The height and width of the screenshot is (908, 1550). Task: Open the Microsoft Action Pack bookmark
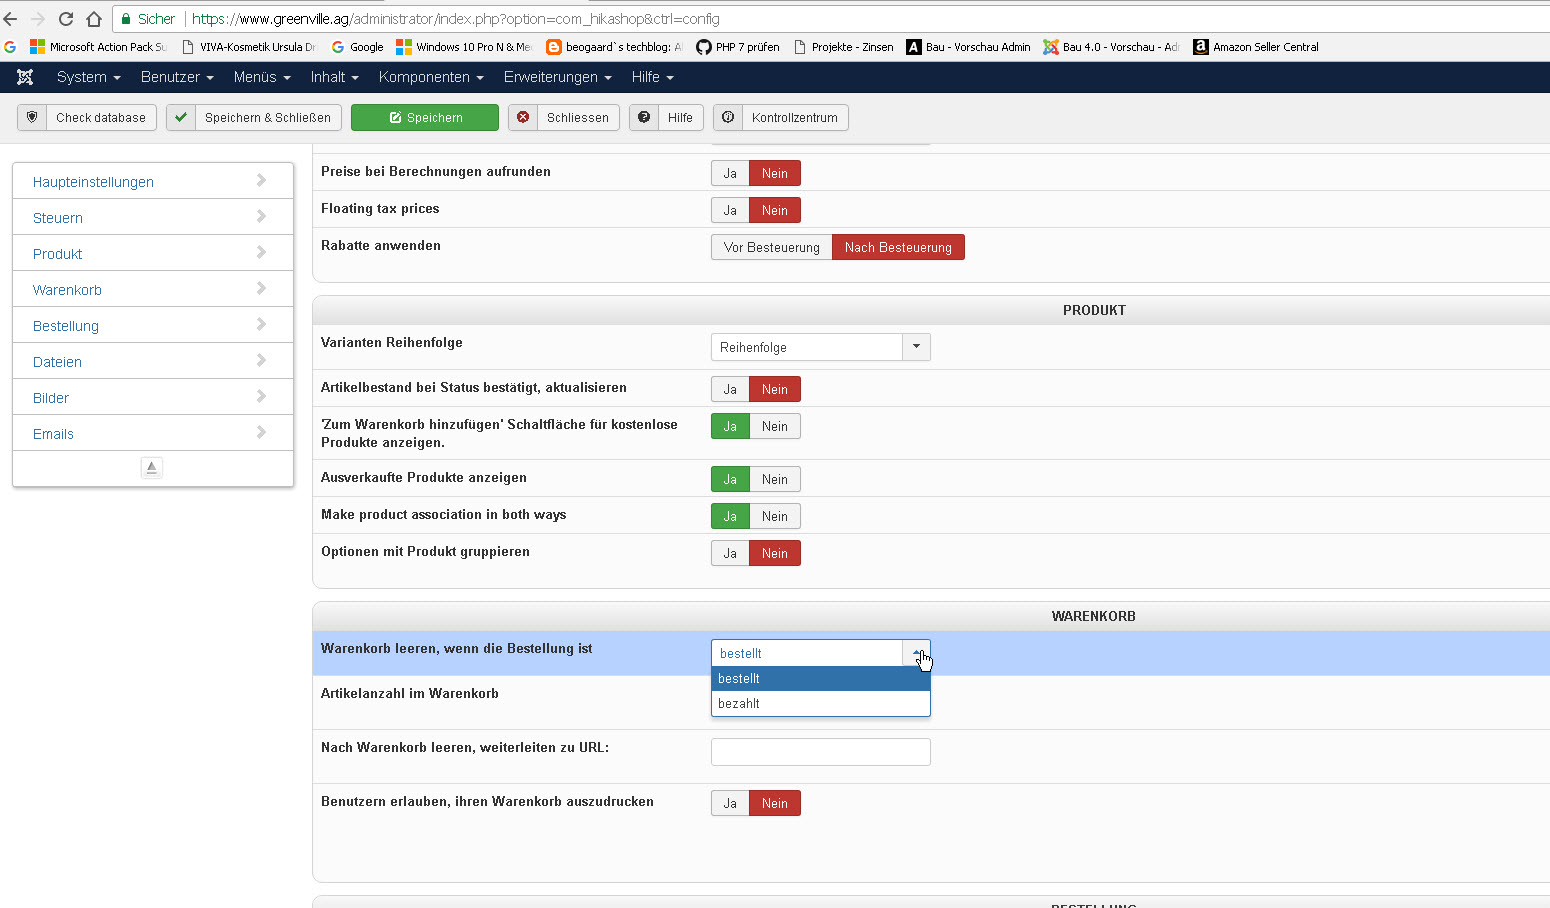(98, 47)
